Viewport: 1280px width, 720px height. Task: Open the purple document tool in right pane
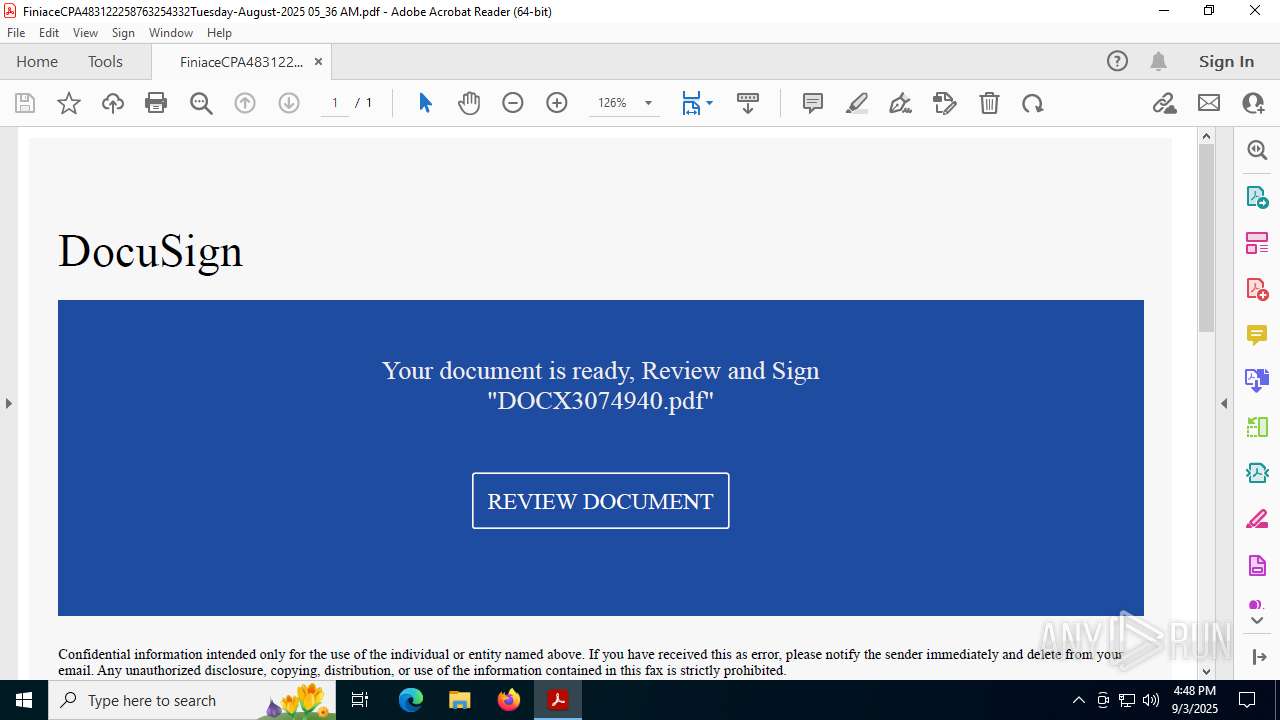point(1257,565)
